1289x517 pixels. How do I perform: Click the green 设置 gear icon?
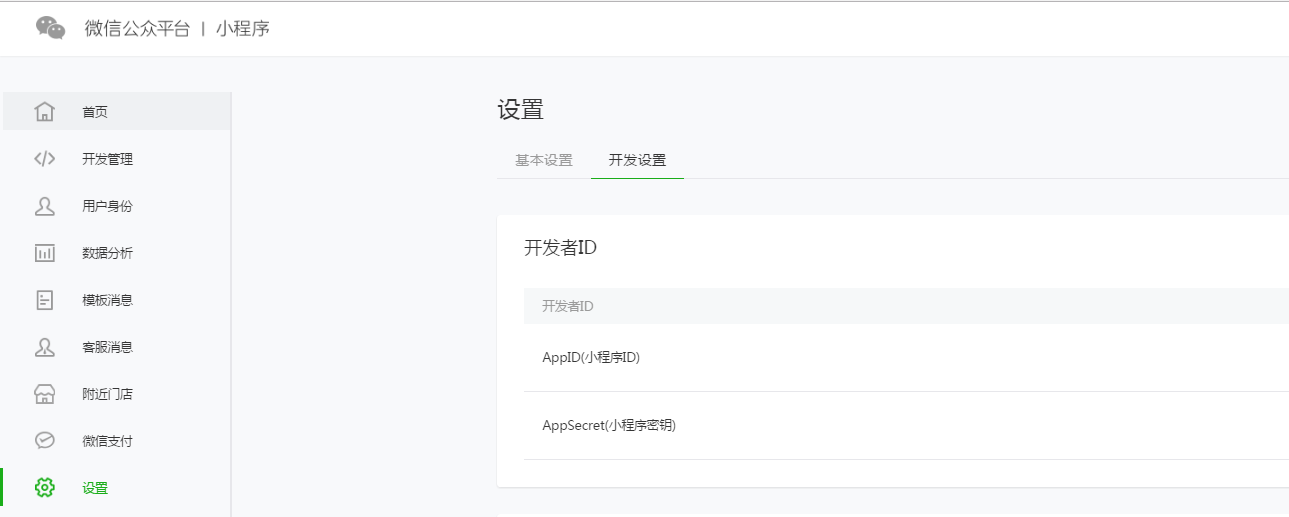tap(44, 488)
